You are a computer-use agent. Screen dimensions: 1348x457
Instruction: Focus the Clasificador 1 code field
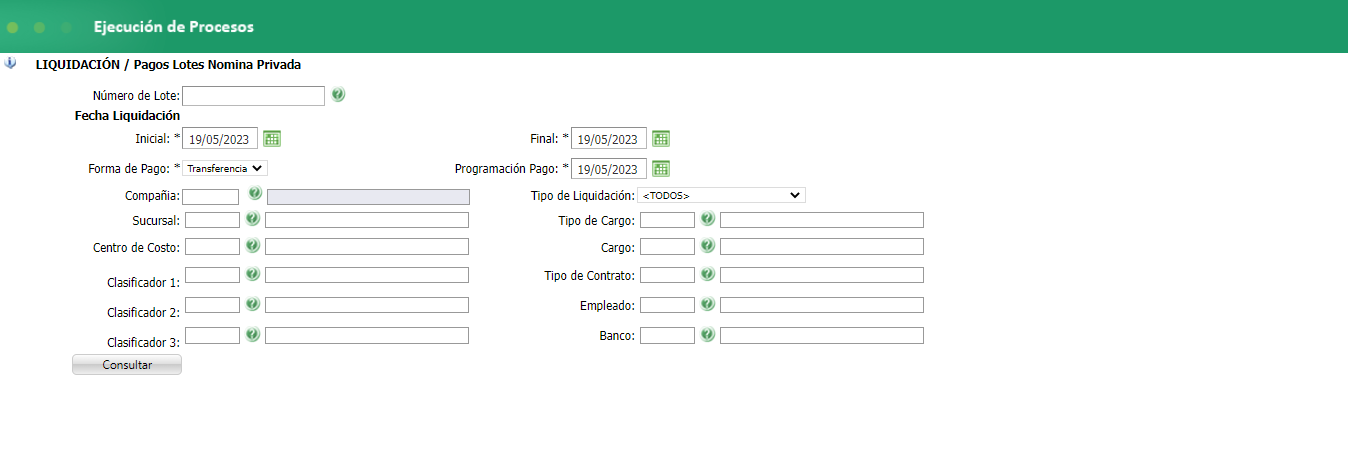click(x=212, y=275)
